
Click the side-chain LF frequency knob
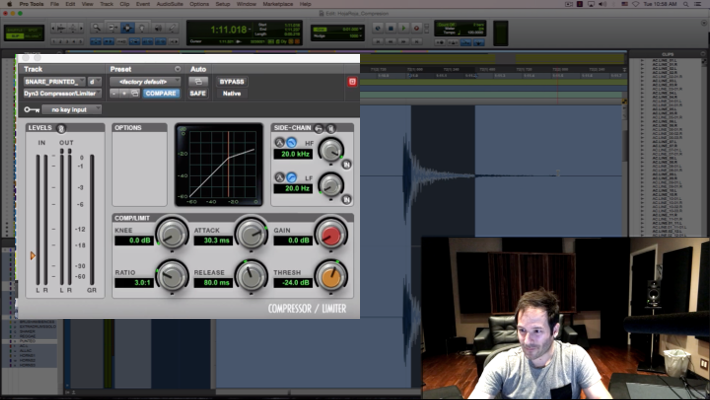click(x=331, y=185)
